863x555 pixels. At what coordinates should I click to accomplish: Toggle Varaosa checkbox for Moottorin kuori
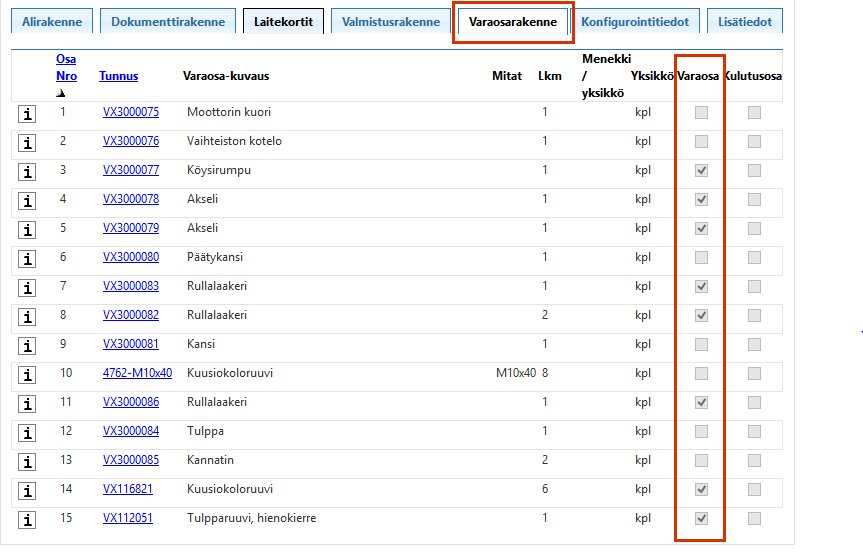[x=702, y=113]
